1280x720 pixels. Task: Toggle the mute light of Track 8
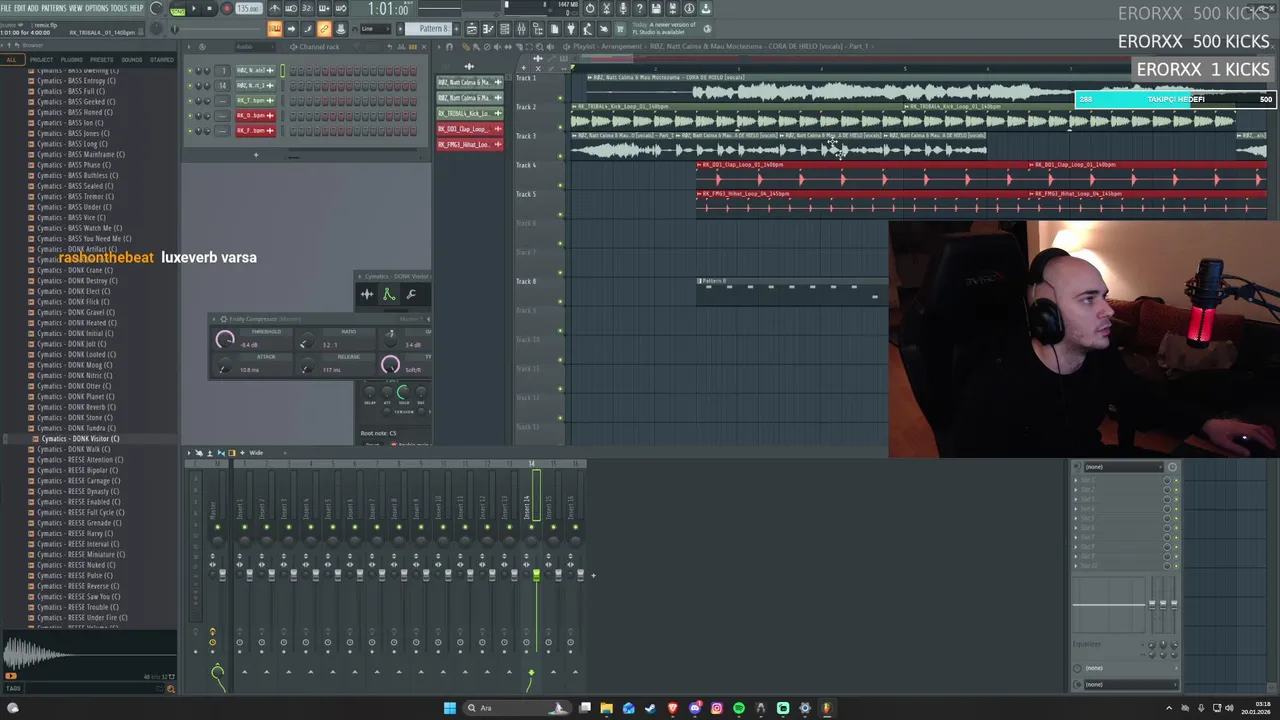560,301
